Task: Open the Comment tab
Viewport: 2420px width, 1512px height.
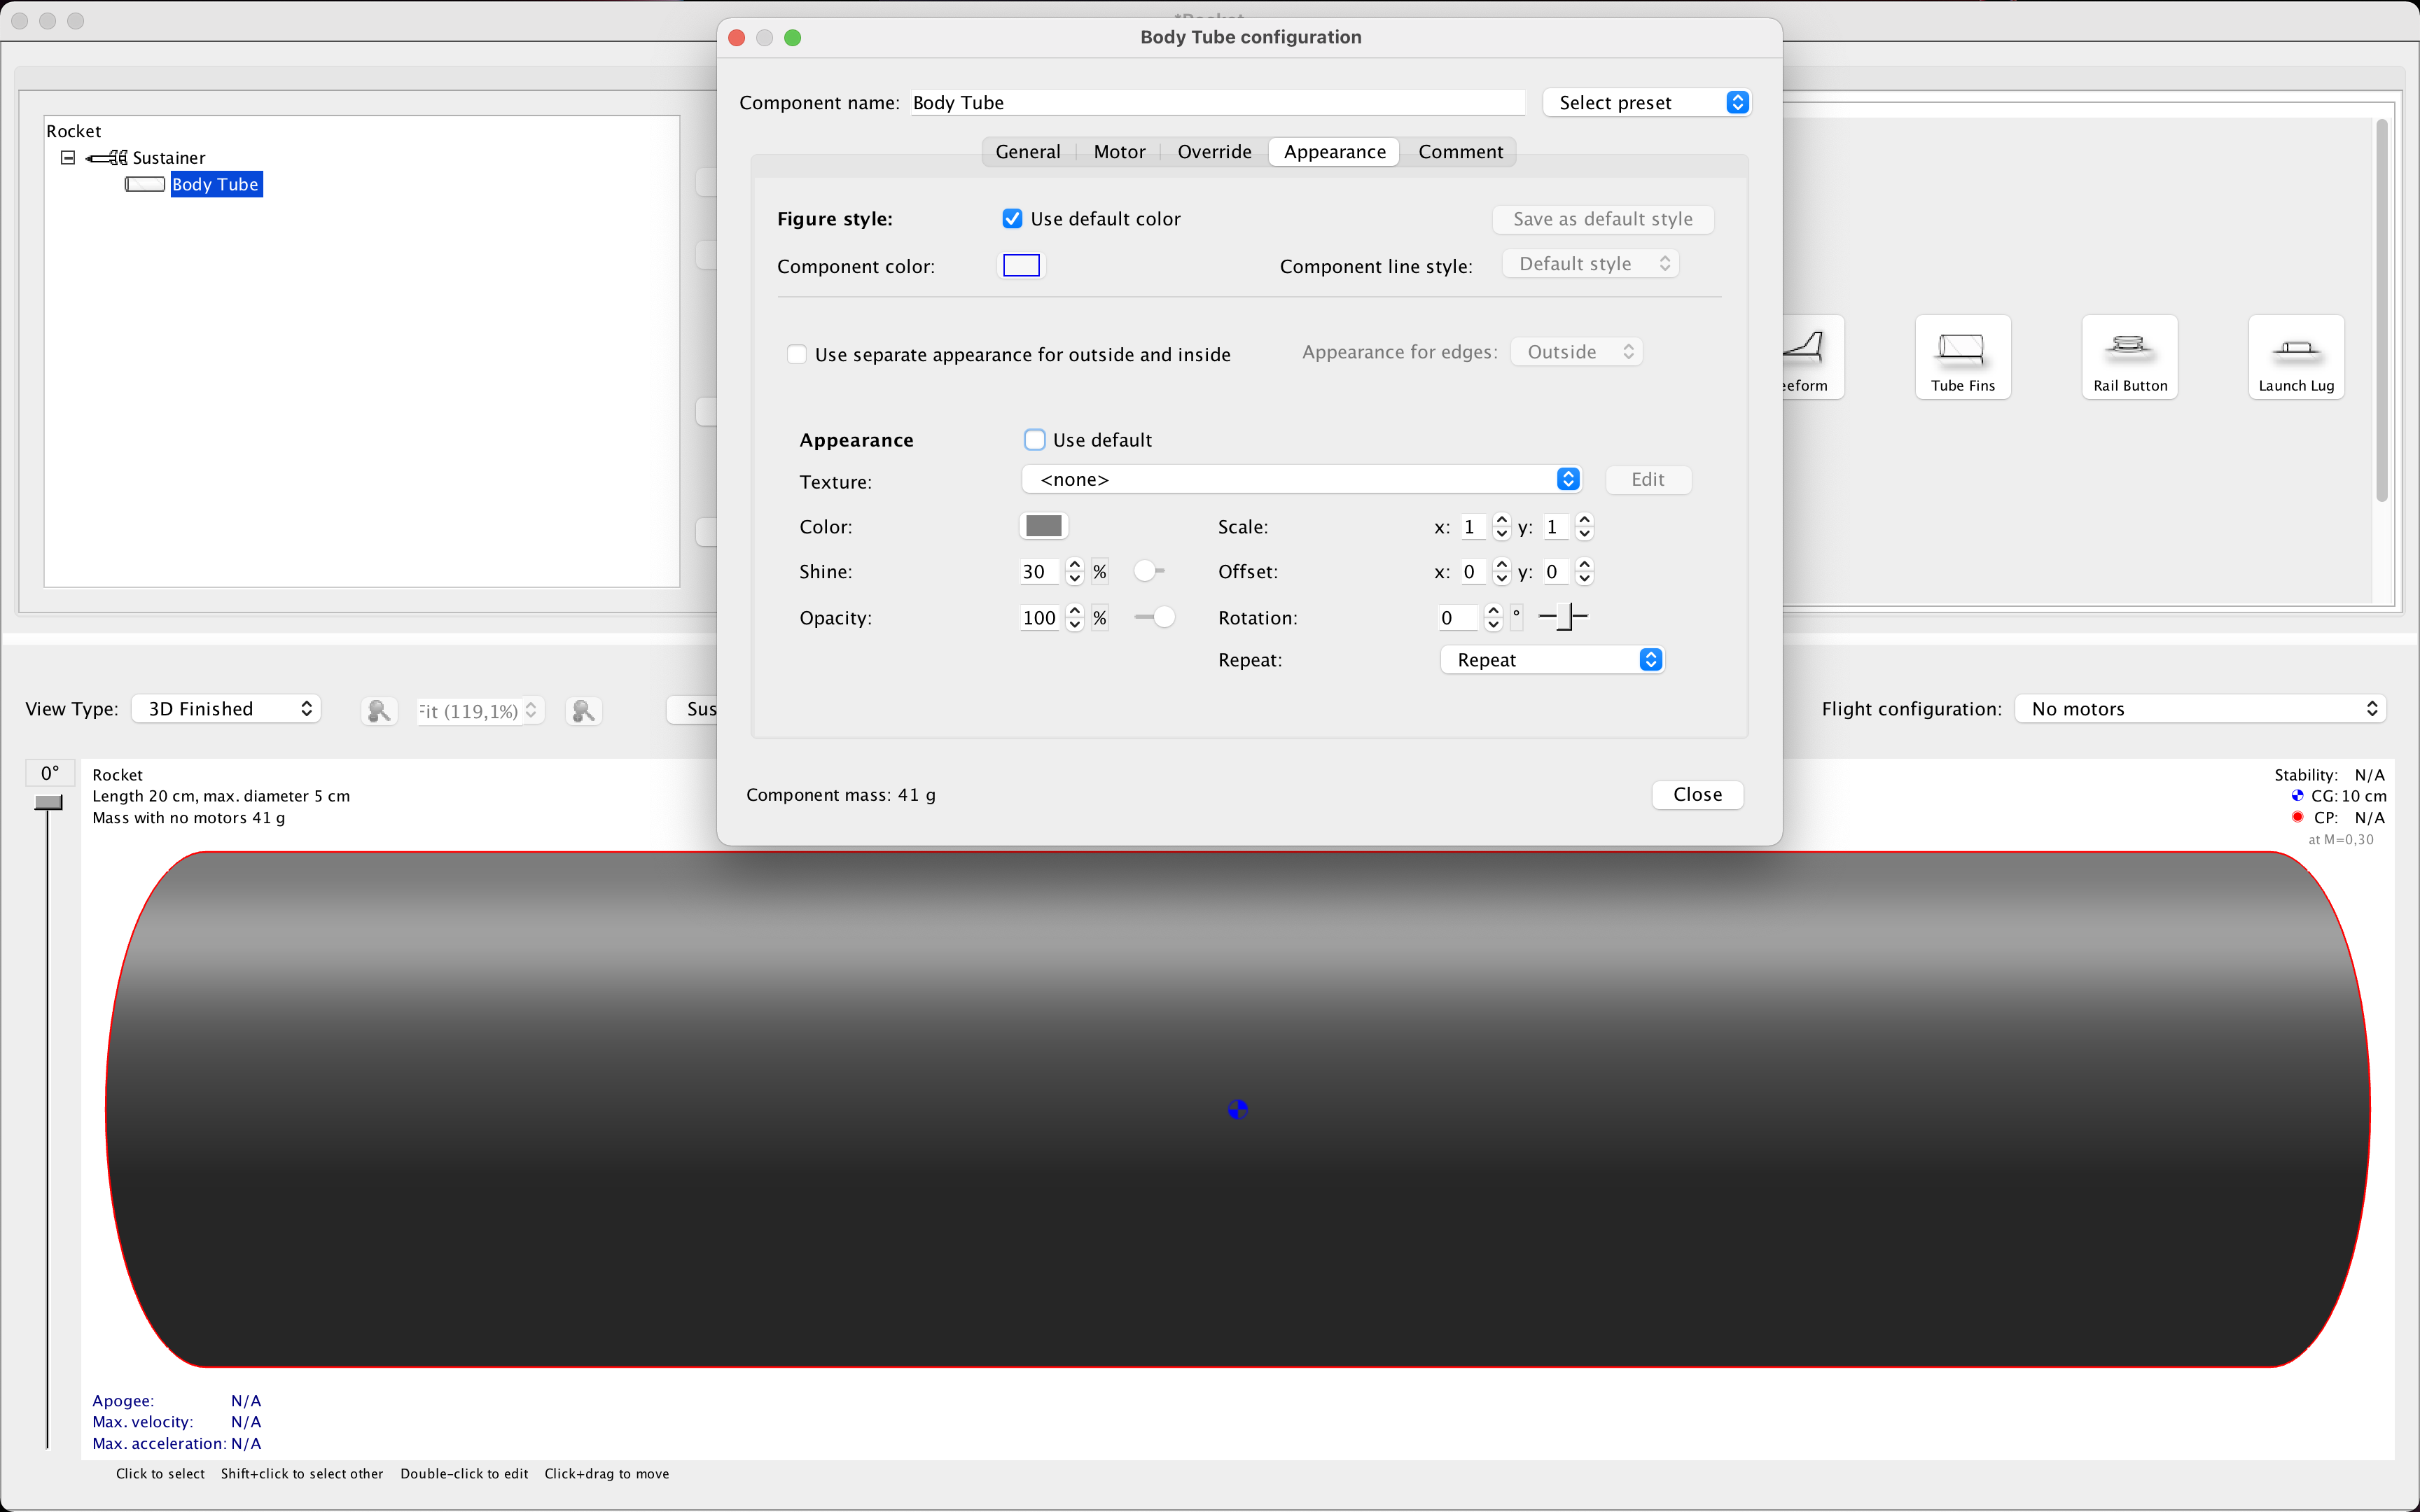Action: pyautogui.click(x=1460, y=151)
